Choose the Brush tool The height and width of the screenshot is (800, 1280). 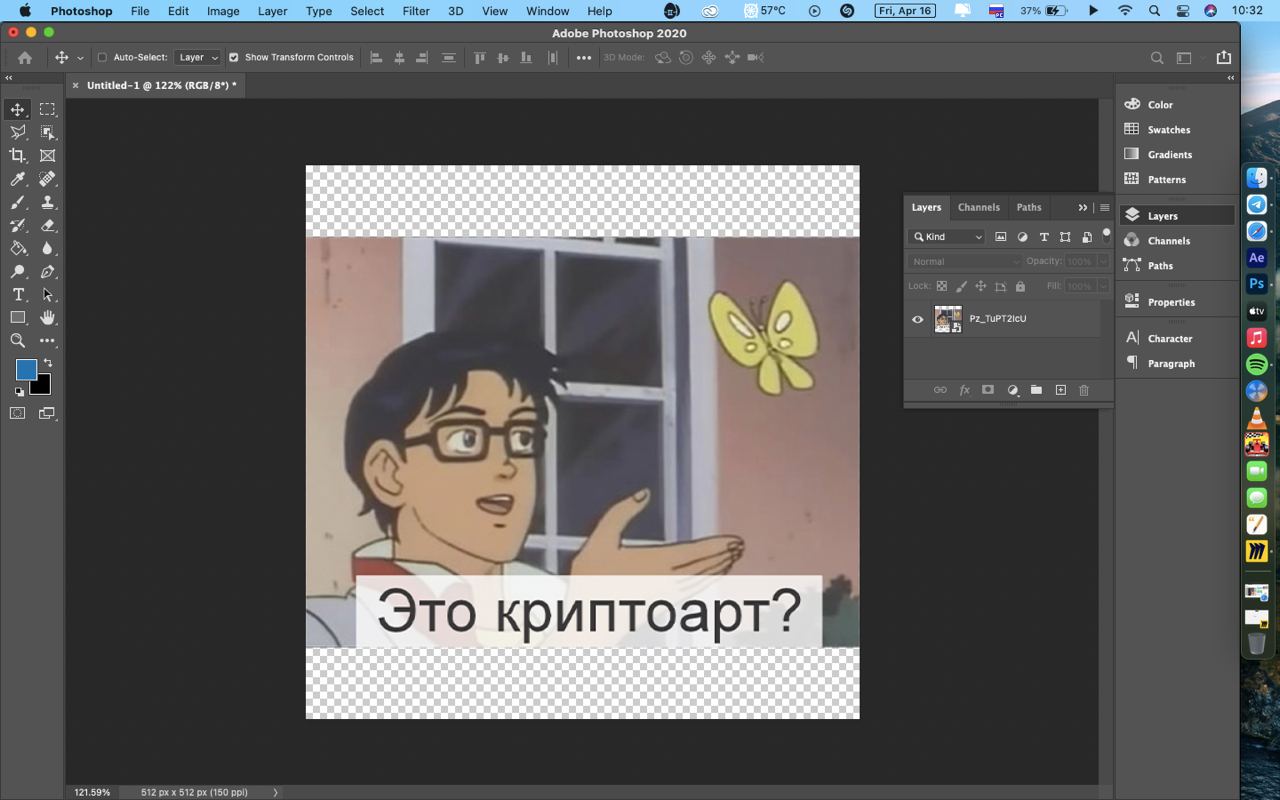click(18, 202)
